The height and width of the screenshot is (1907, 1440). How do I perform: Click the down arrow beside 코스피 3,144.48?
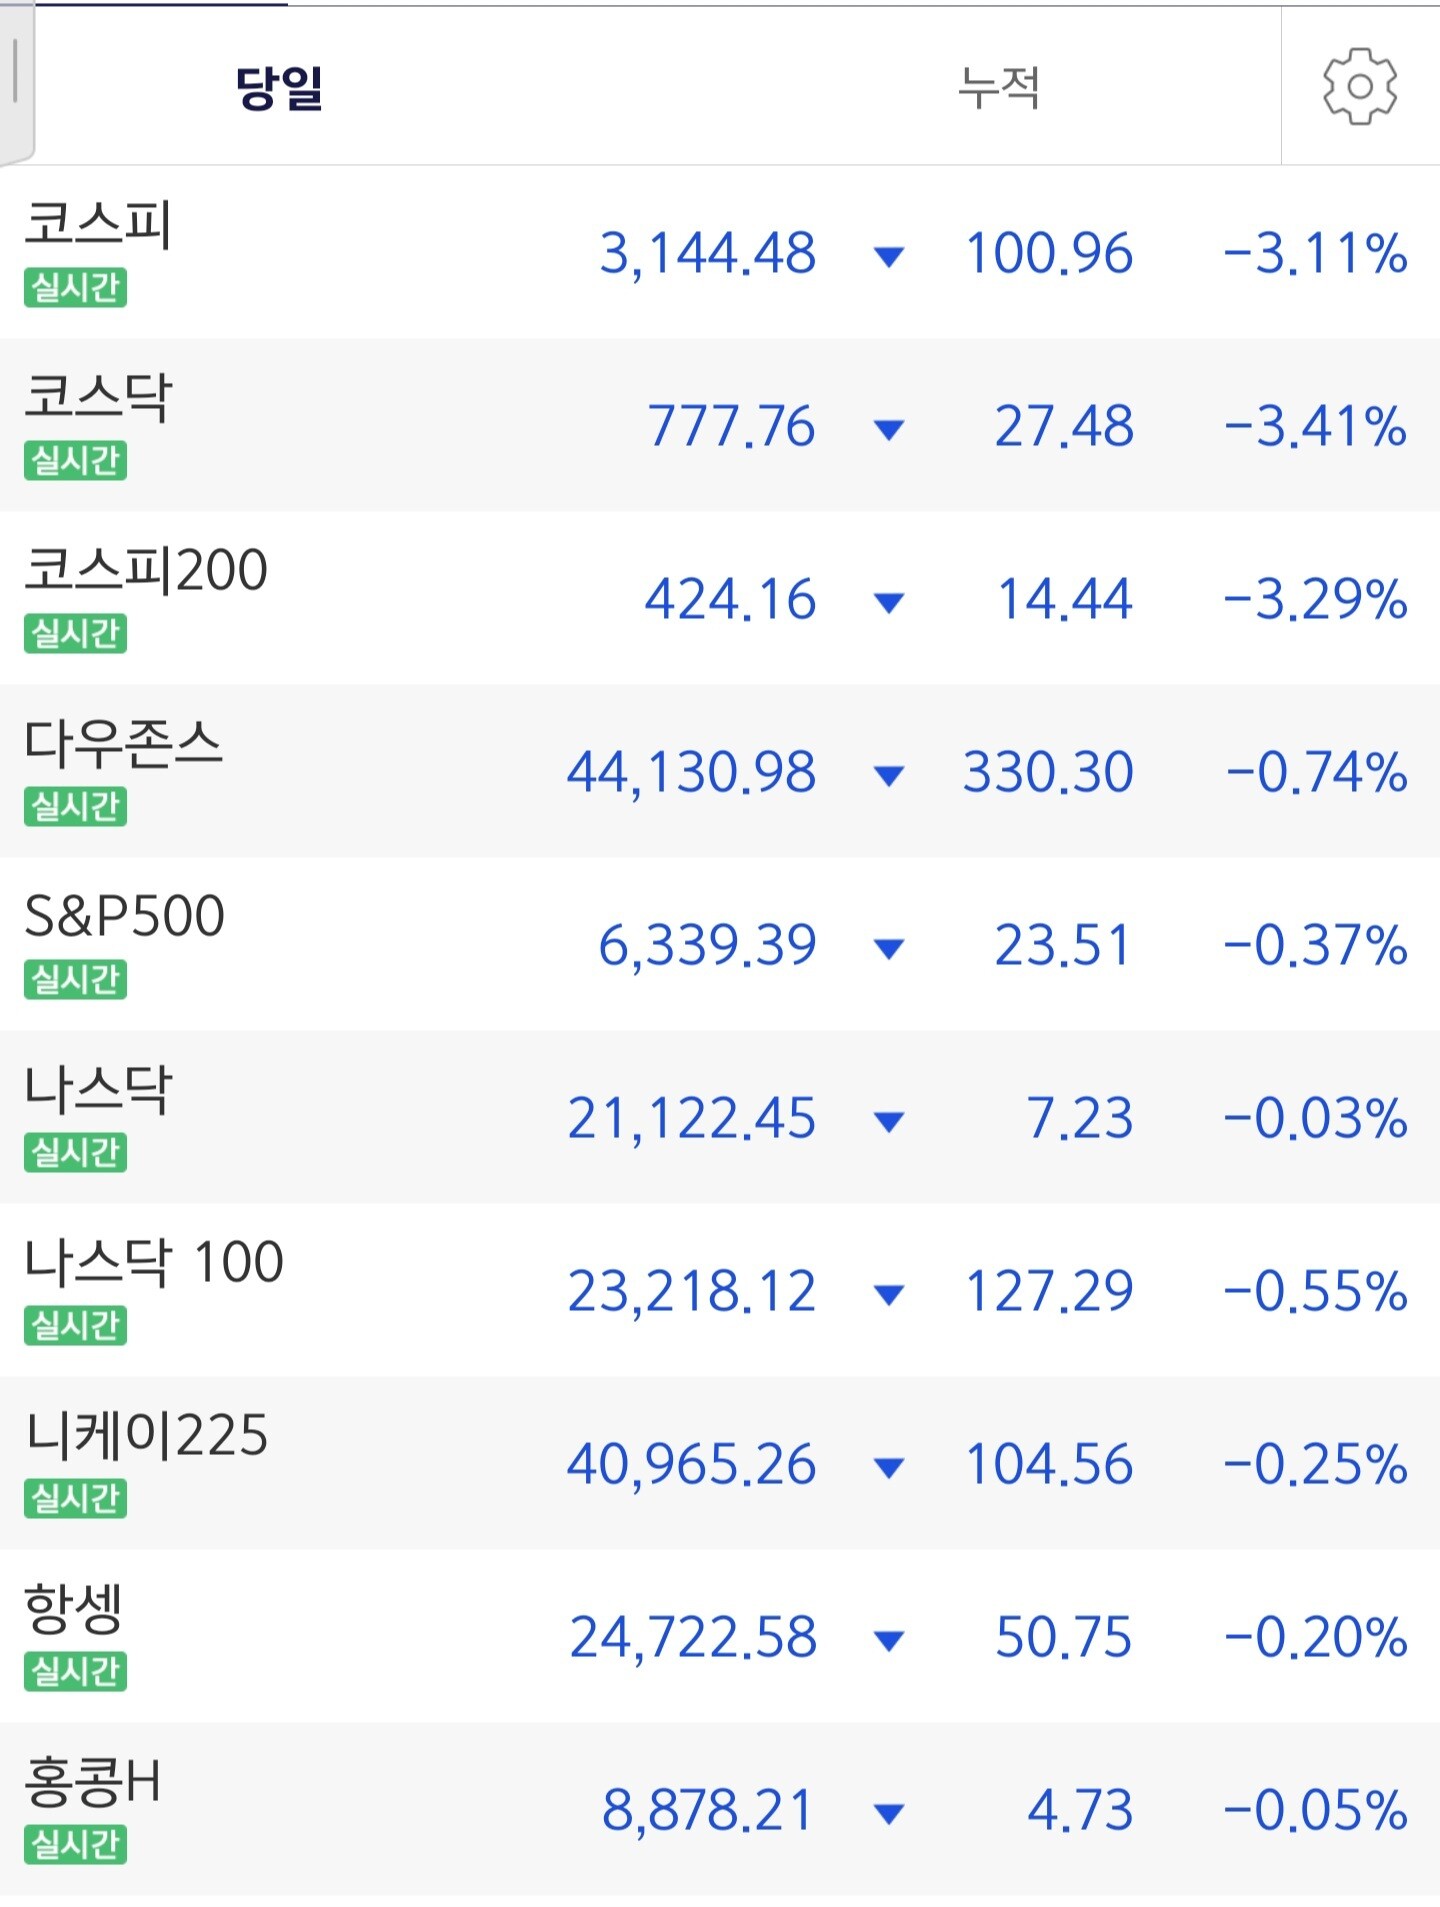888,256
